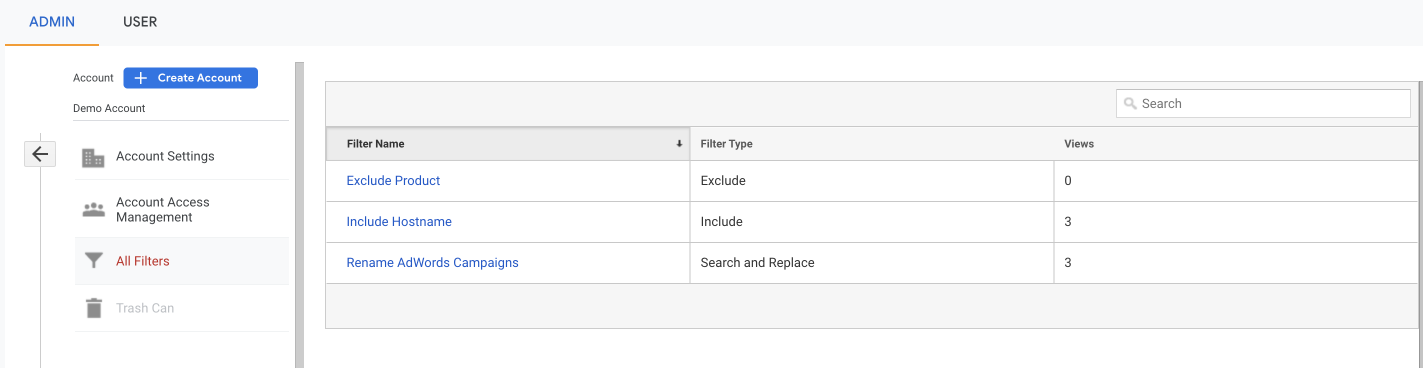Screen dimensions: 1423x368
Task: Click the Include filter type cell
Action: (x=872, y=222)
